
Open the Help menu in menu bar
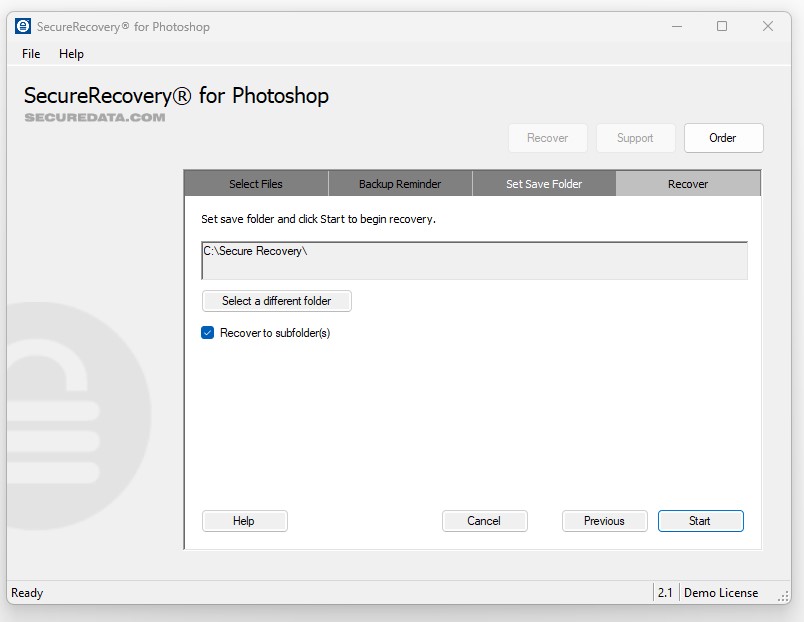(x=71, y=54)
